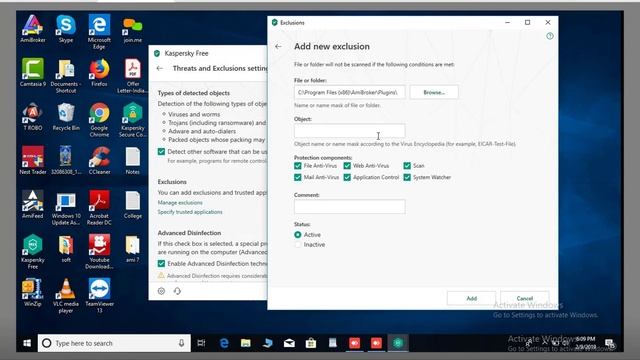Image resolution: width=640 pixels, height=360 pixels.
Task: Open Task View on the taskbar
Action: 201,343
